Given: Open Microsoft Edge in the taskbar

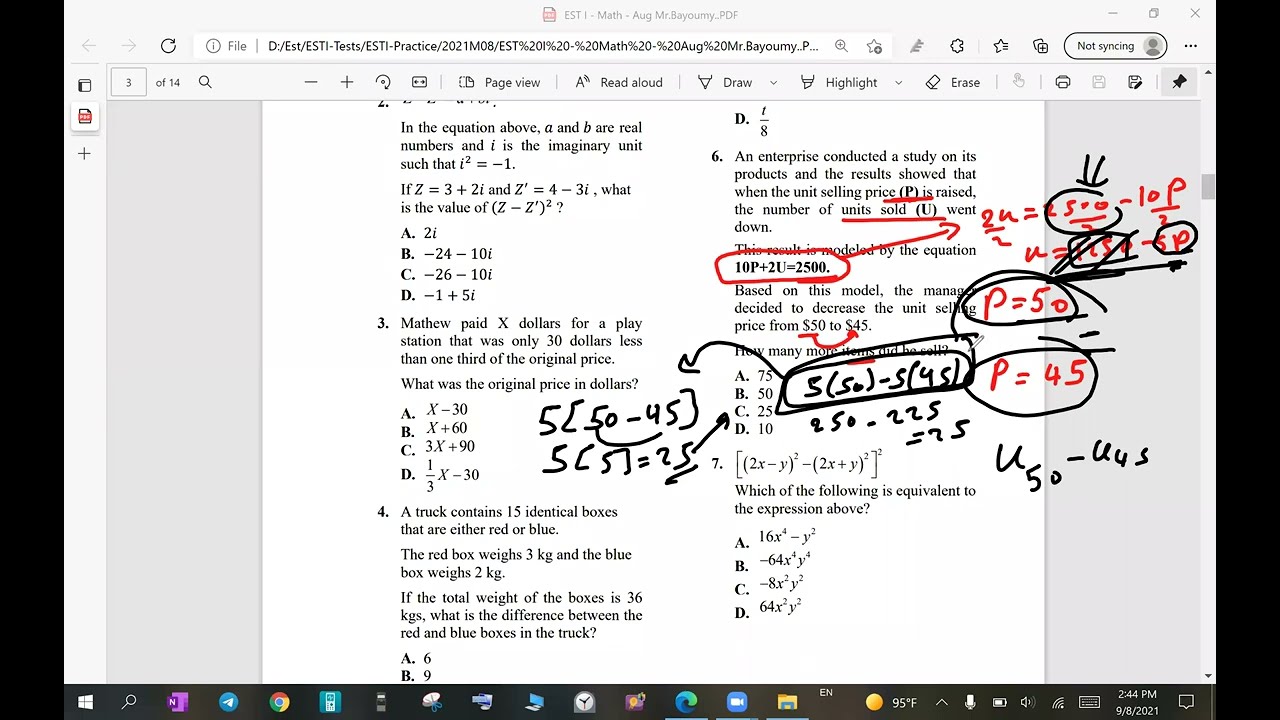Looking at the screenshot, I should 686,702.
